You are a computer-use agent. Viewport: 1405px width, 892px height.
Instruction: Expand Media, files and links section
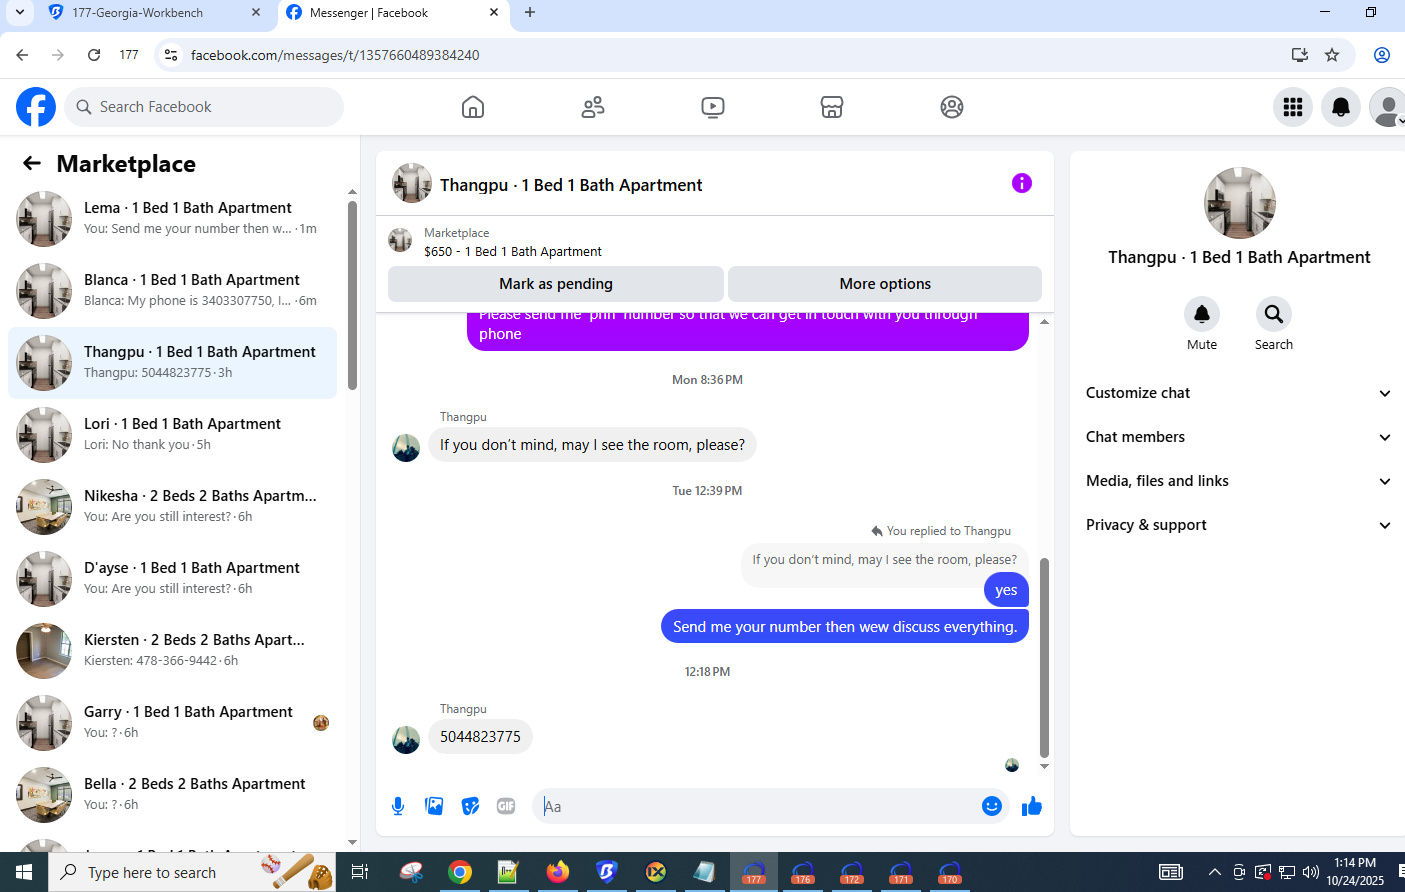(x=1239, y=481)
